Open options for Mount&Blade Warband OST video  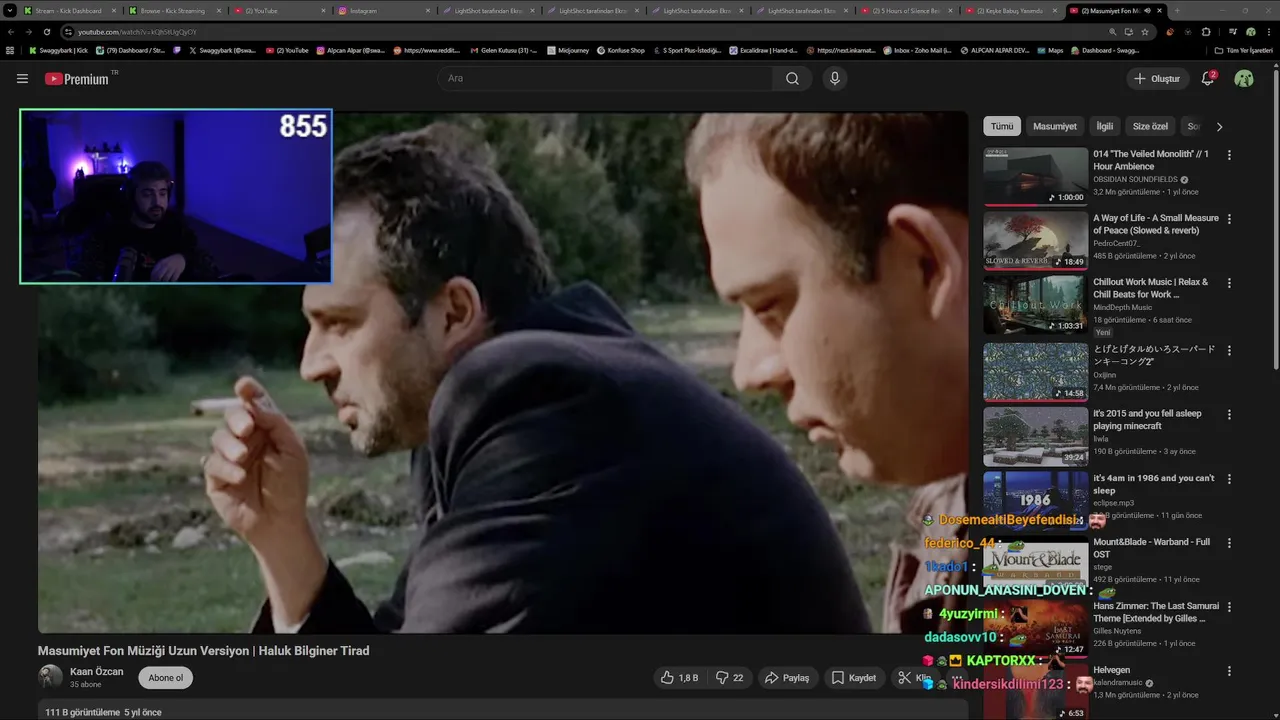(1229, 543)
